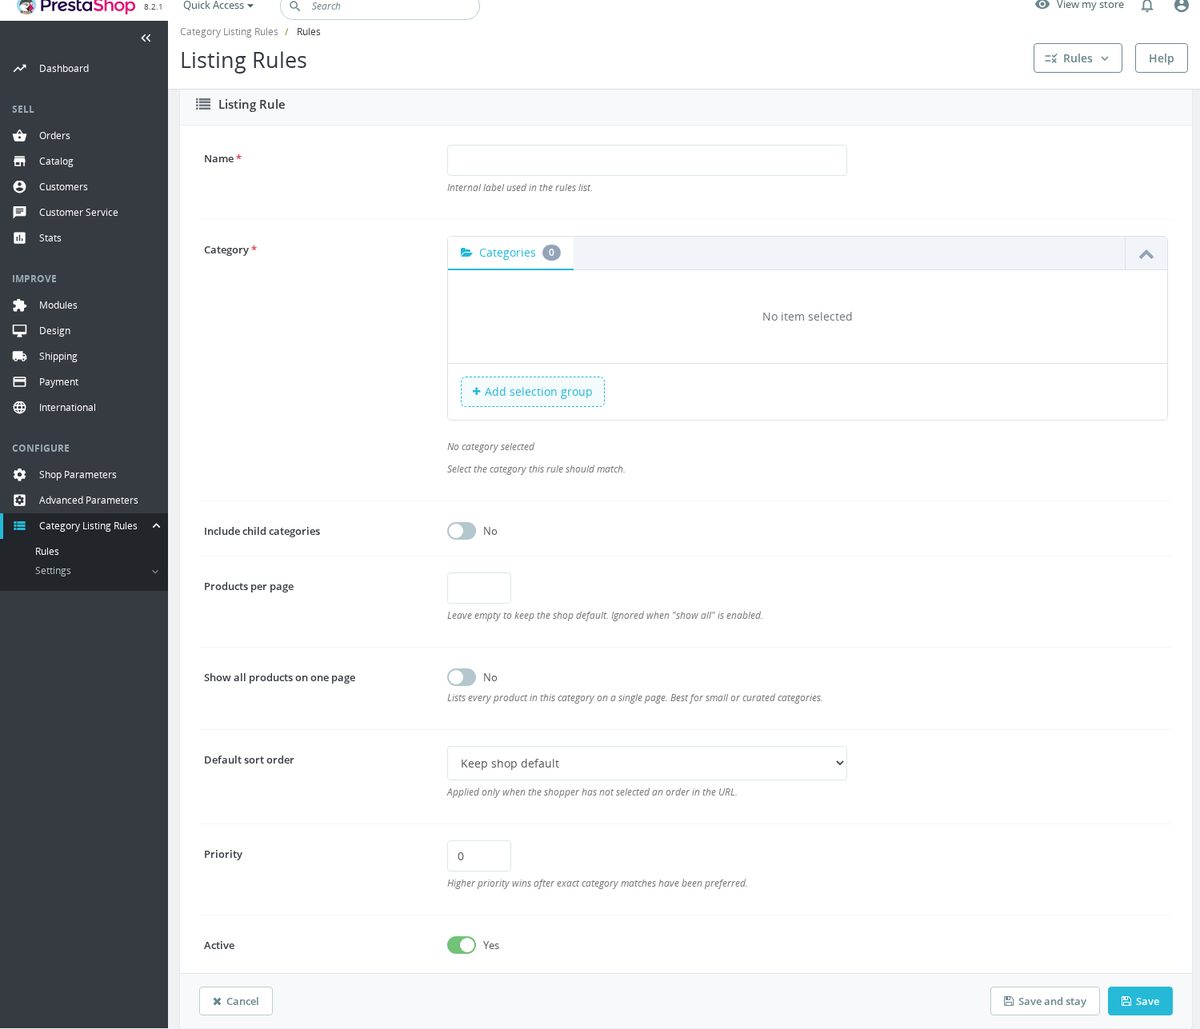Focus the Name input field
1200x1029 pixels.
[x=647, y=160]
